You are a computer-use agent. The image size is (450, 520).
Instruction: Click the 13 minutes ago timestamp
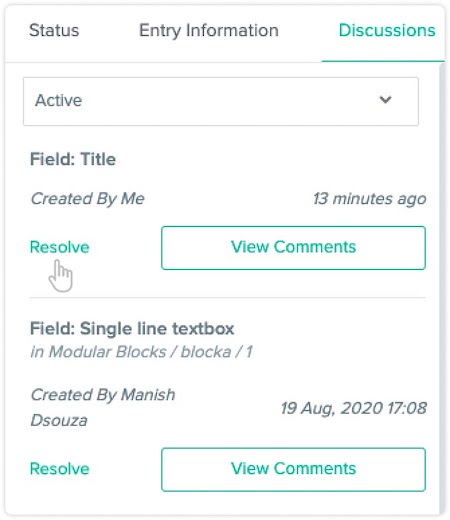pyautogui.click(x=369, y=199)
